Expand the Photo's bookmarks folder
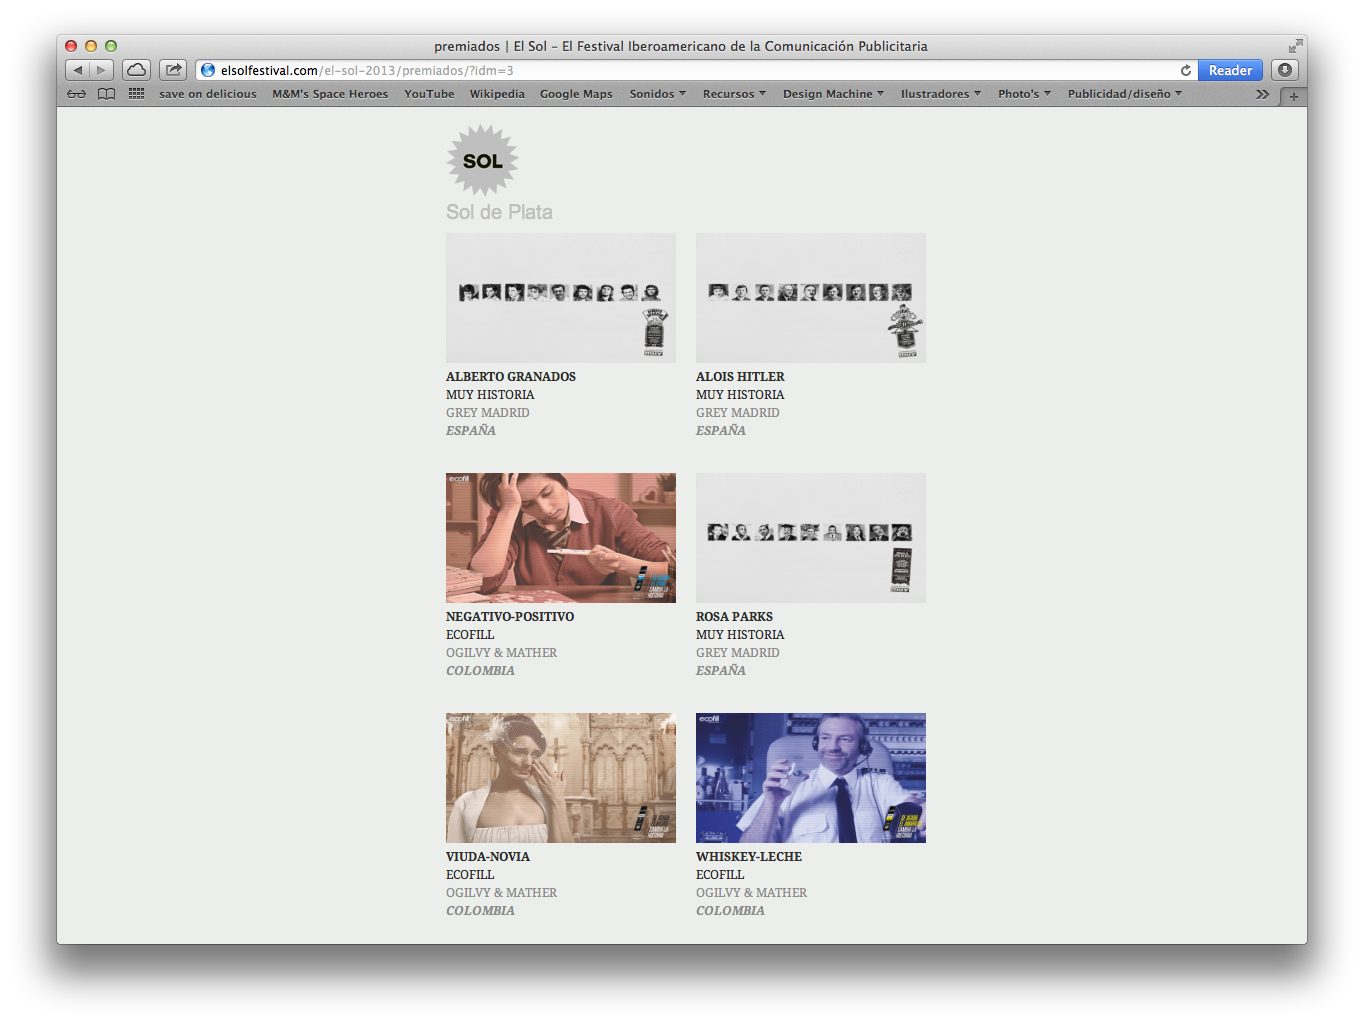 coord(1024,94)
